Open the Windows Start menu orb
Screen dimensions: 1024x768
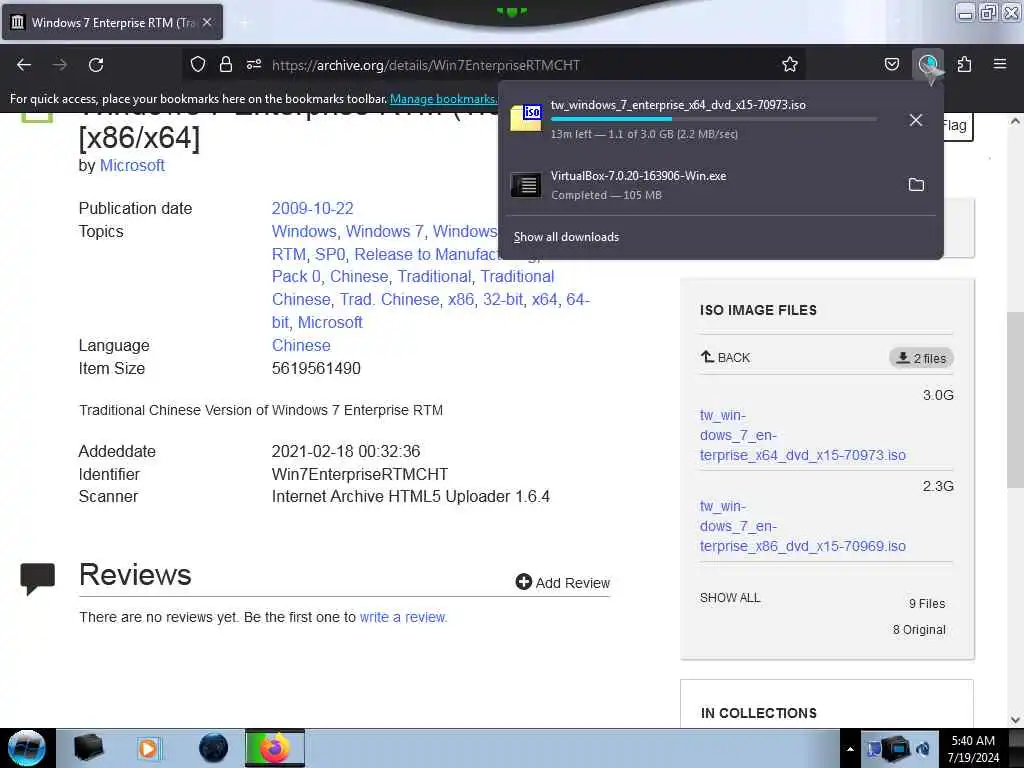click(26, 748)
